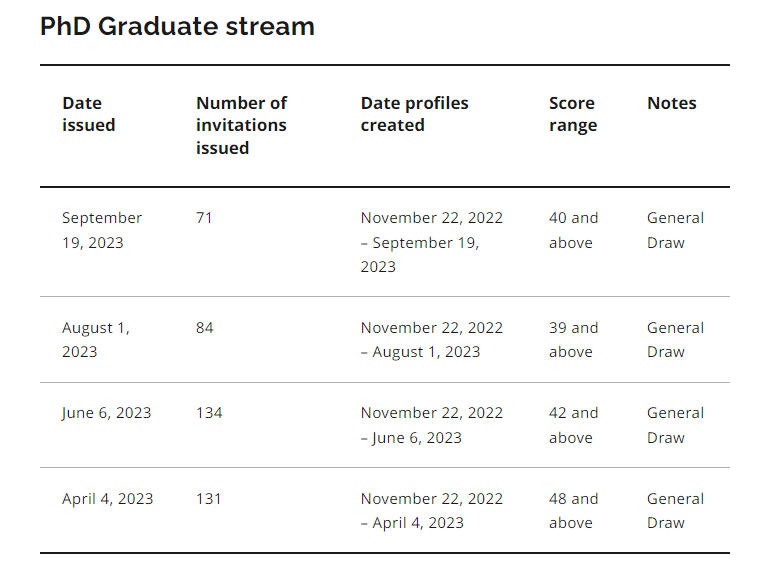776x569 pixels.
Task: Click the Notes column header
Action: (x=672, y=103)
